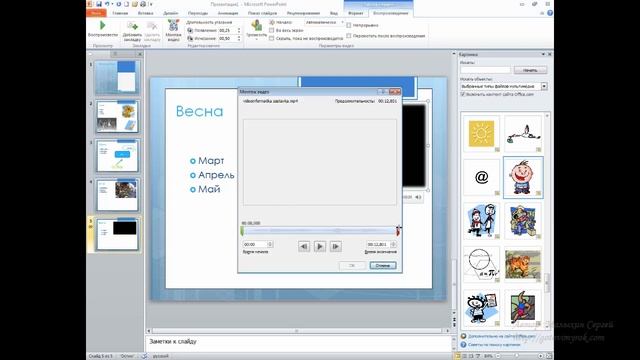Select slide 4 thumbnail in panel

click(x=117, y=195)
